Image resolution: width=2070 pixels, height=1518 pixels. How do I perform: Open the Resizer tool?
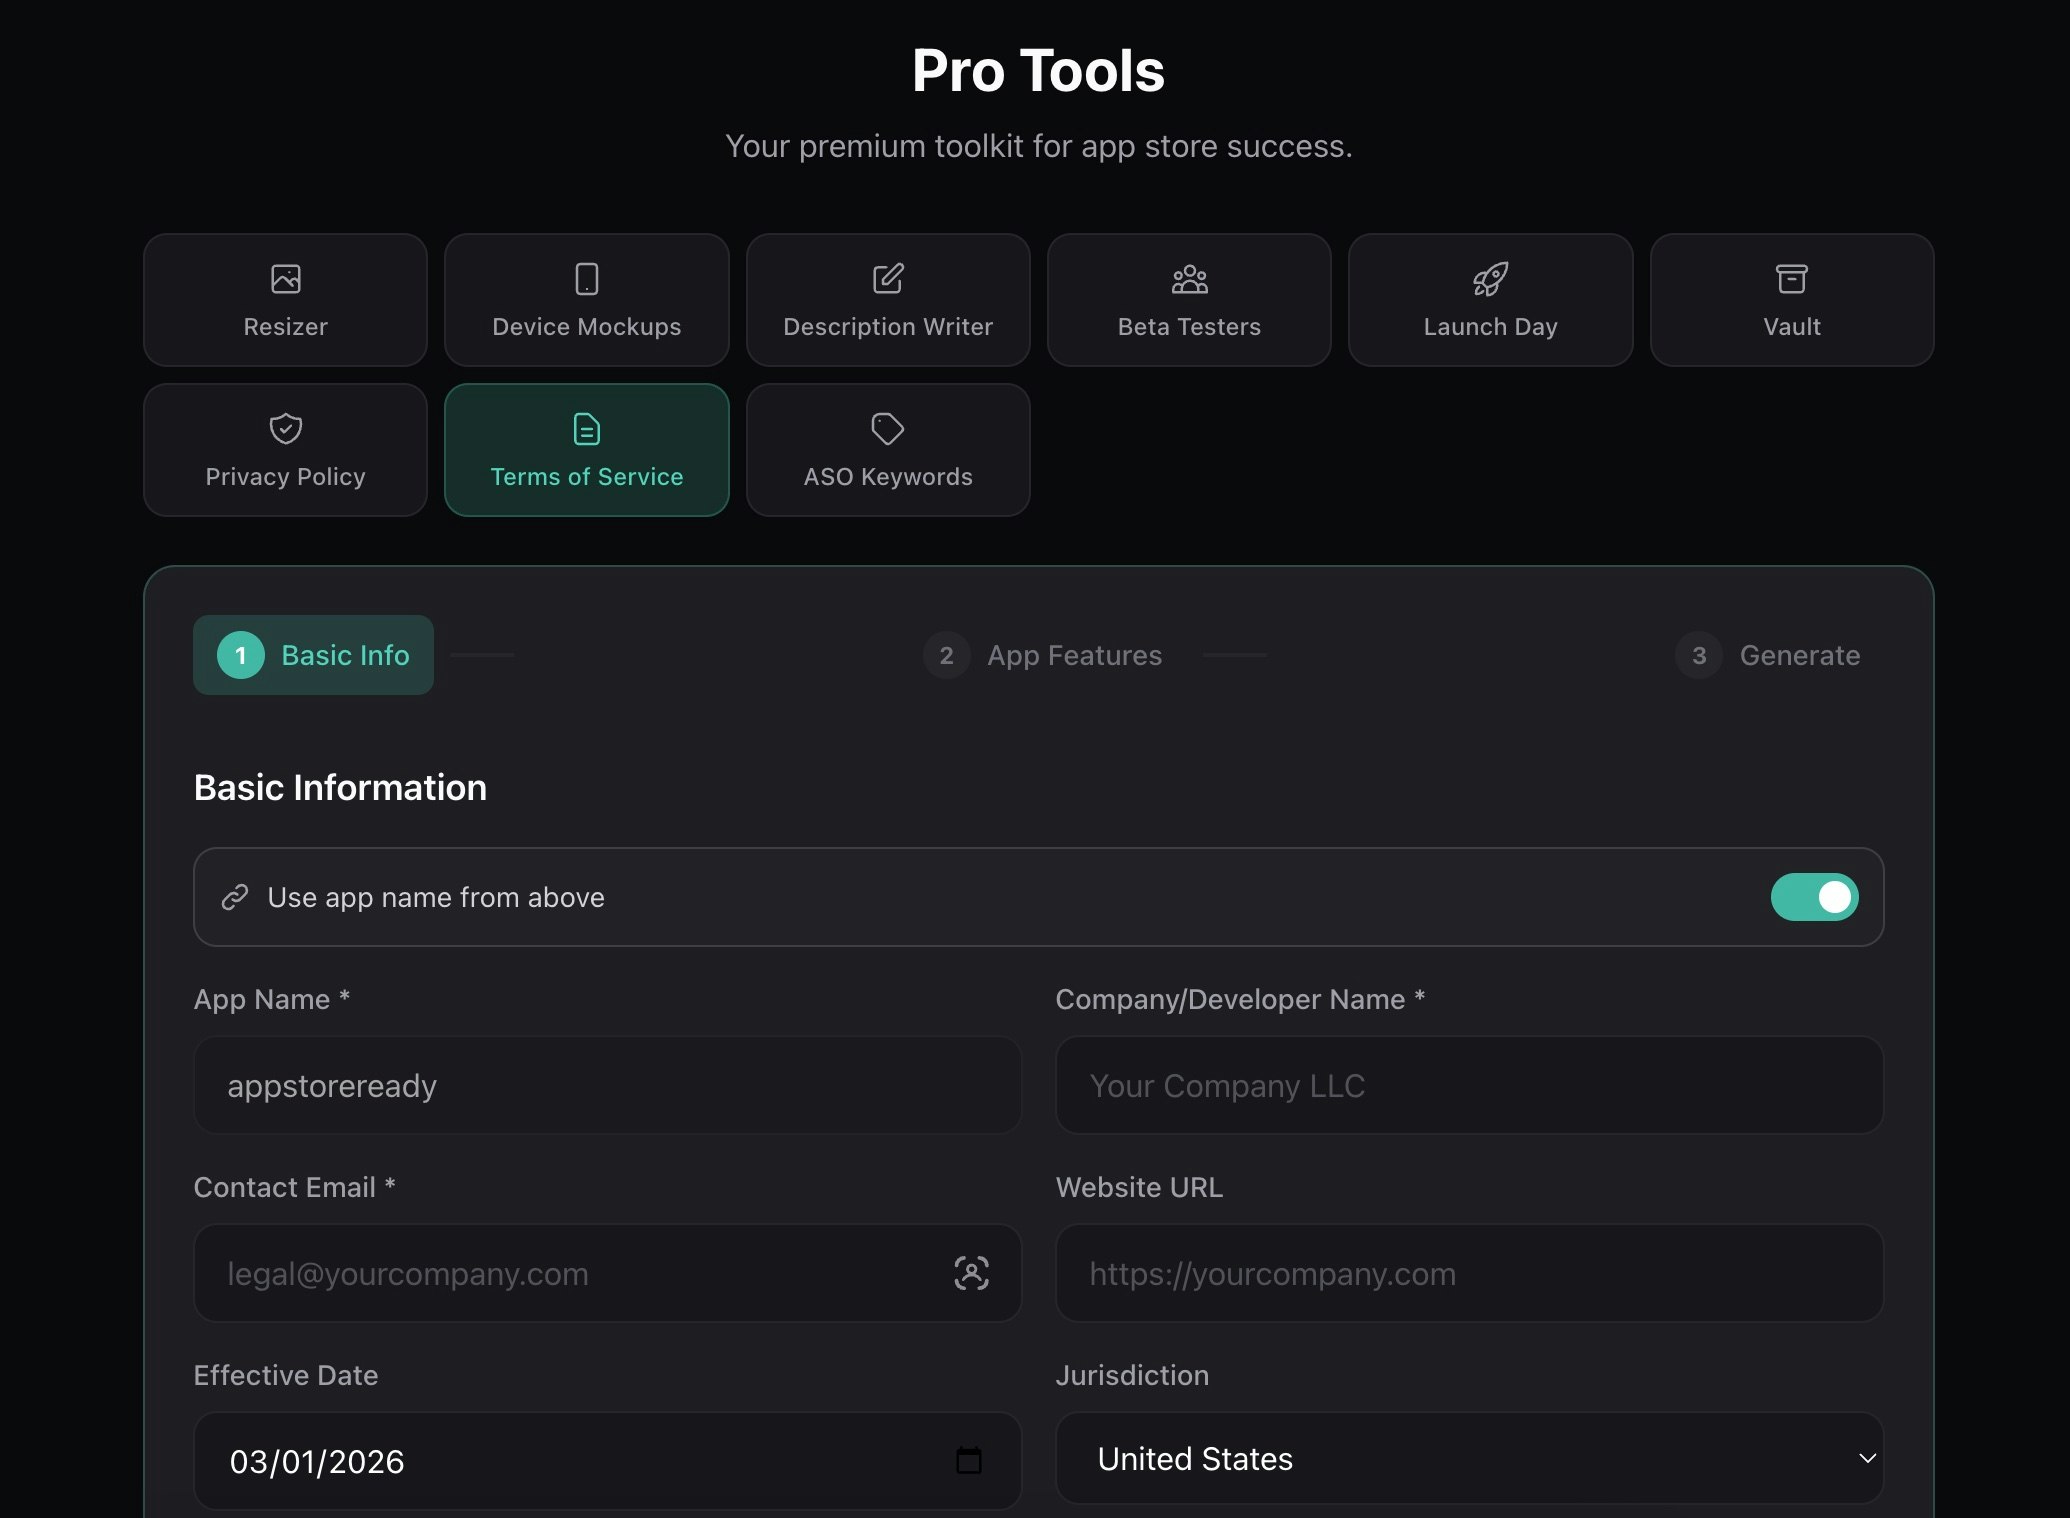(x=285, y=300)
